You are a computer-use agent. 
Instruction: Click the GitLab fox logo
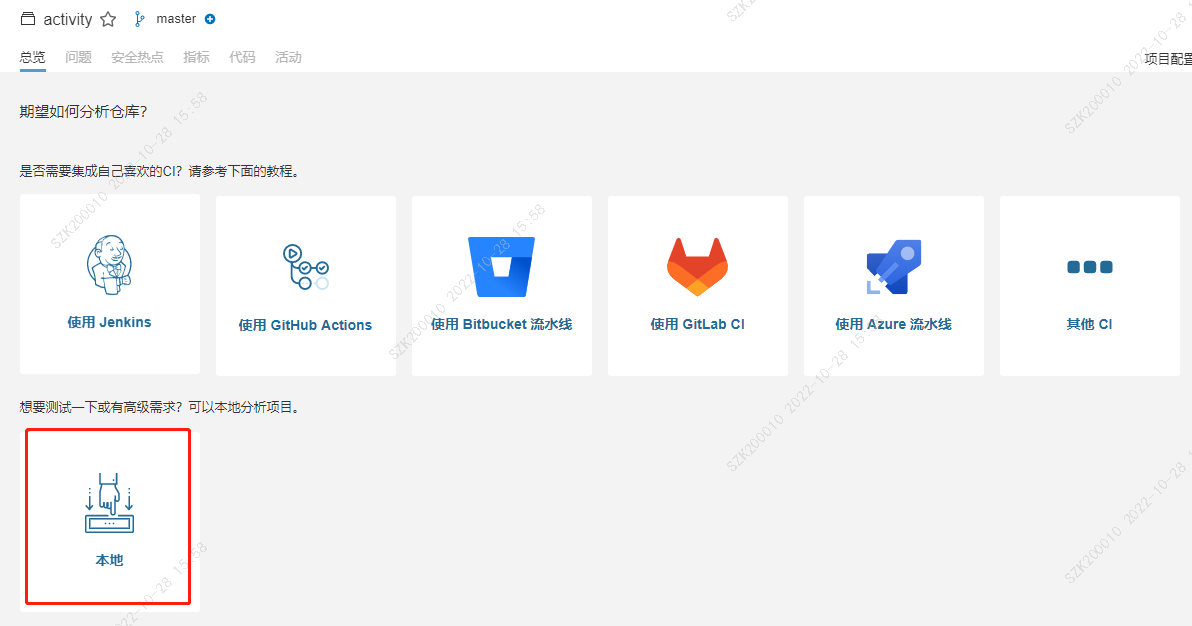pyautogui.click(x=697, y=266)
